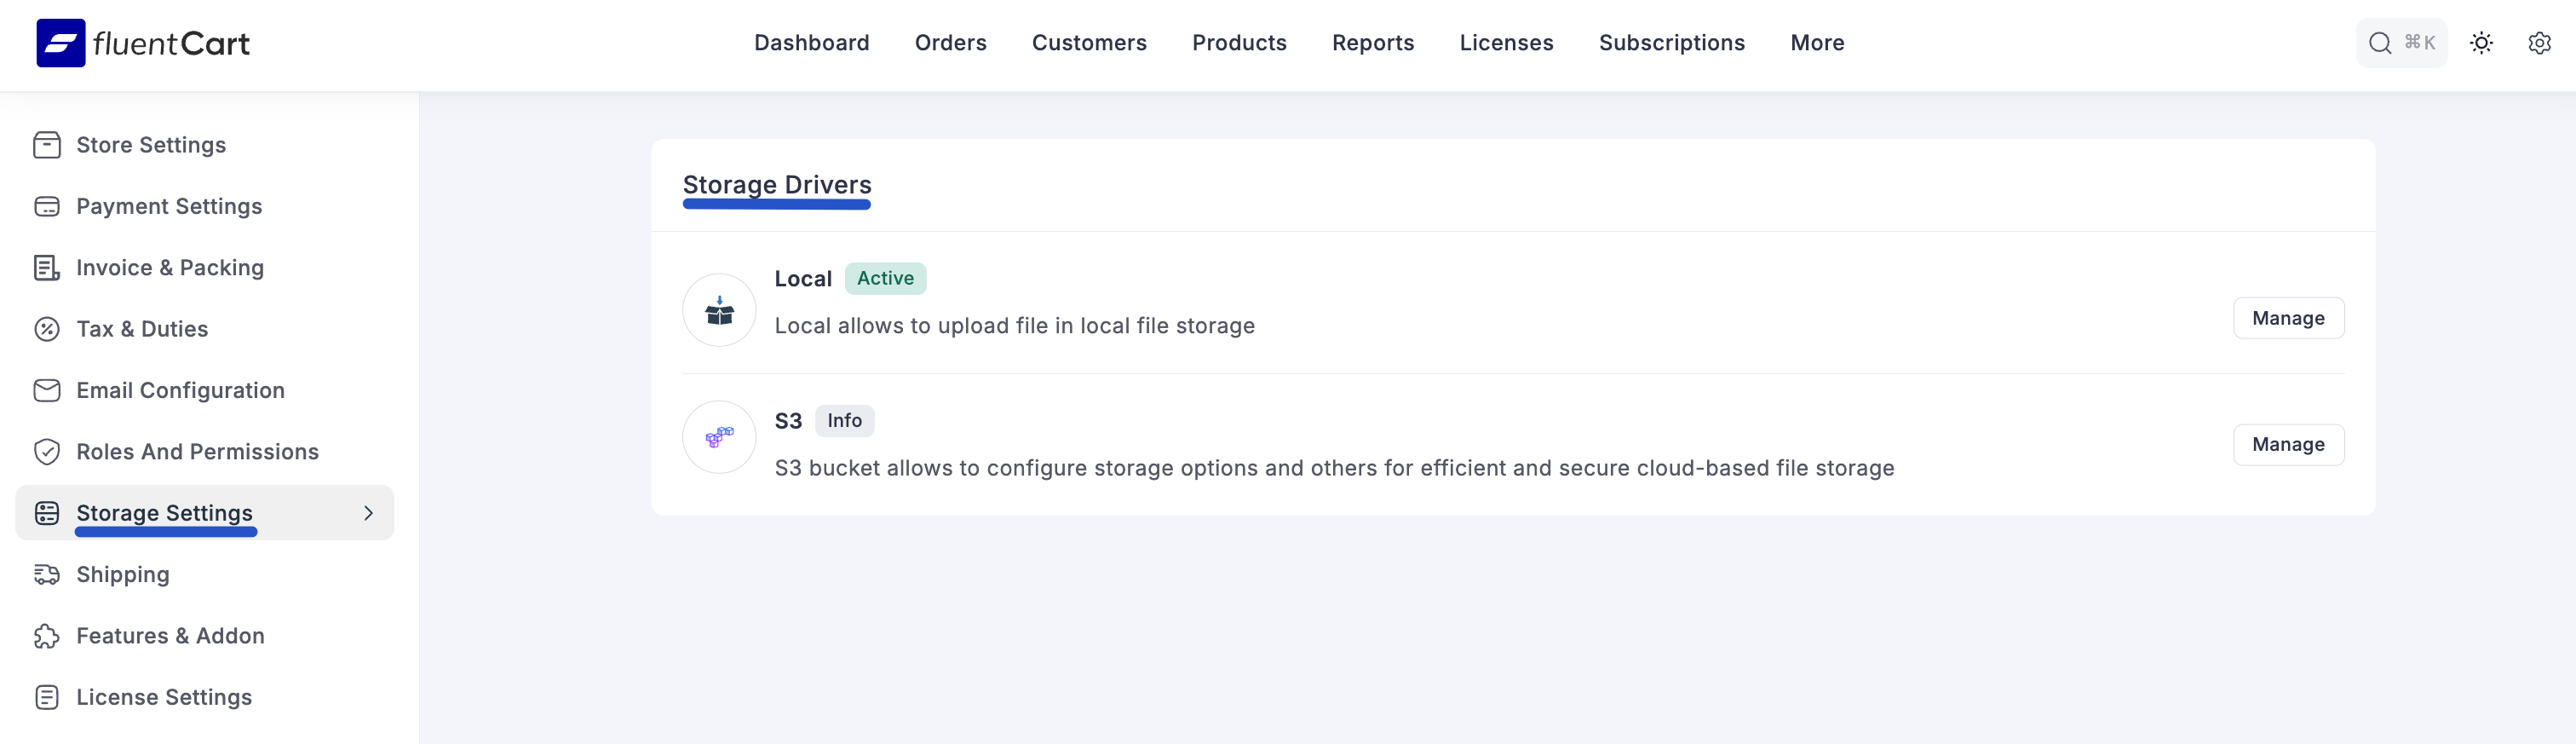This screenshot has width=2576, height=744.
Task: Expand the Storage Settings chevron arrow
Action: tap(368, 513)
